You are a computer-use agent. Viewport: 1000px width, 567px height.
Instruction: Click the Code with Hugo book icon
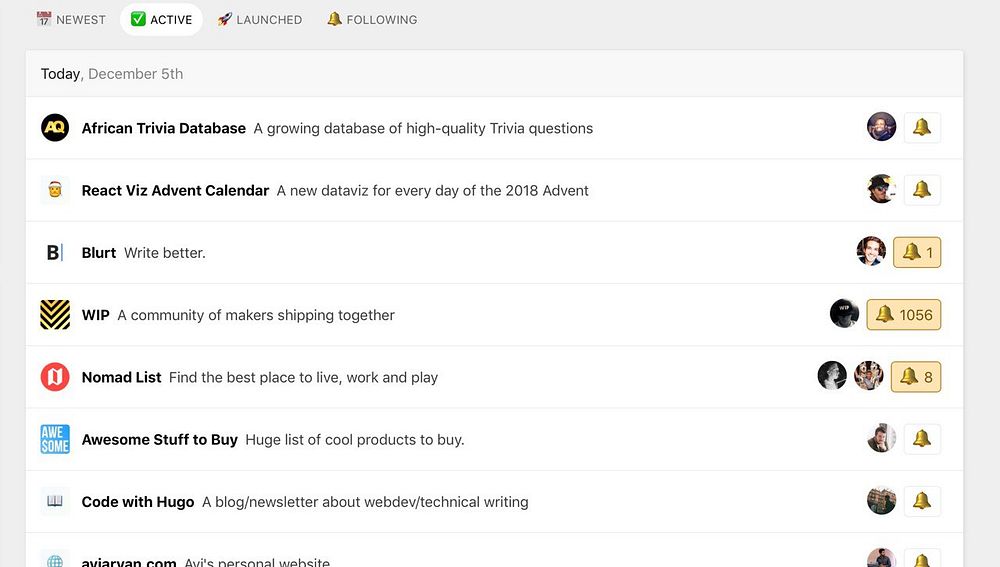coord(55,501)
